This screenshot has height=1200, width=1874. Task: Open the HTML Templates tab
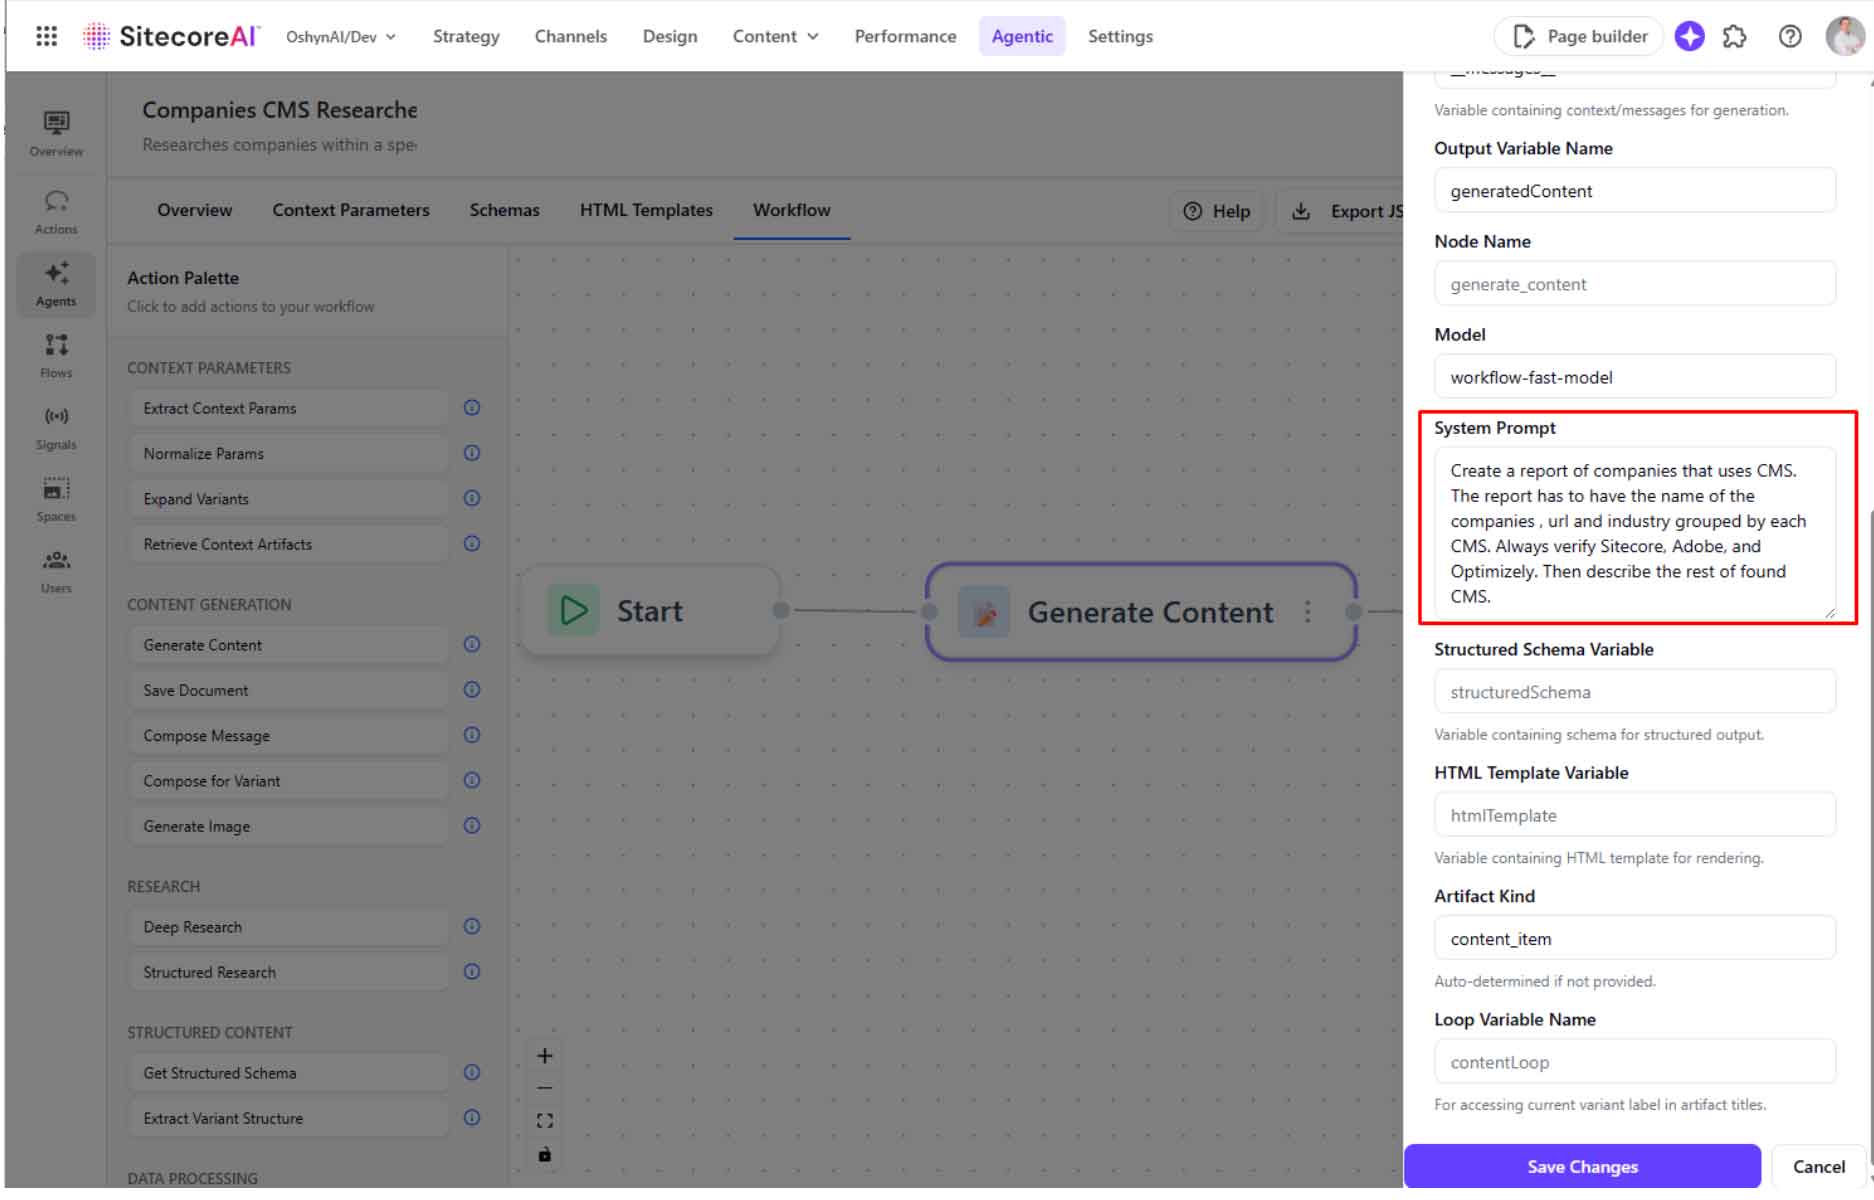tap(646, 210)
